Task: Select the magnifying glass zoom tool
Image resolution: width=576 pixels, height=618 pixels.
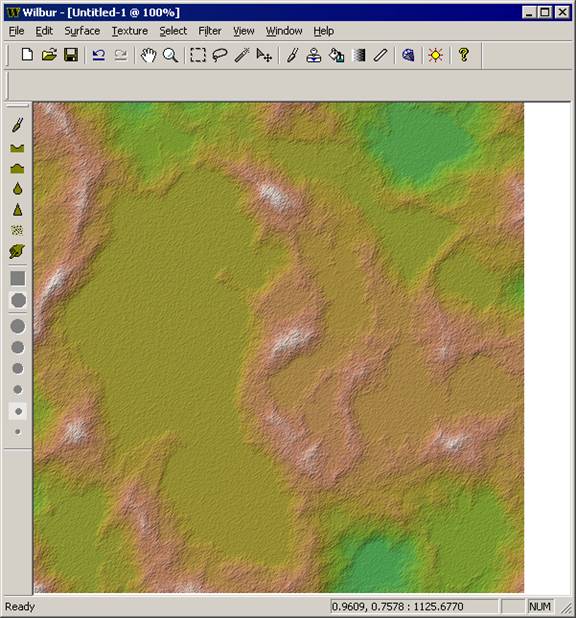Action: pos(170,55)
